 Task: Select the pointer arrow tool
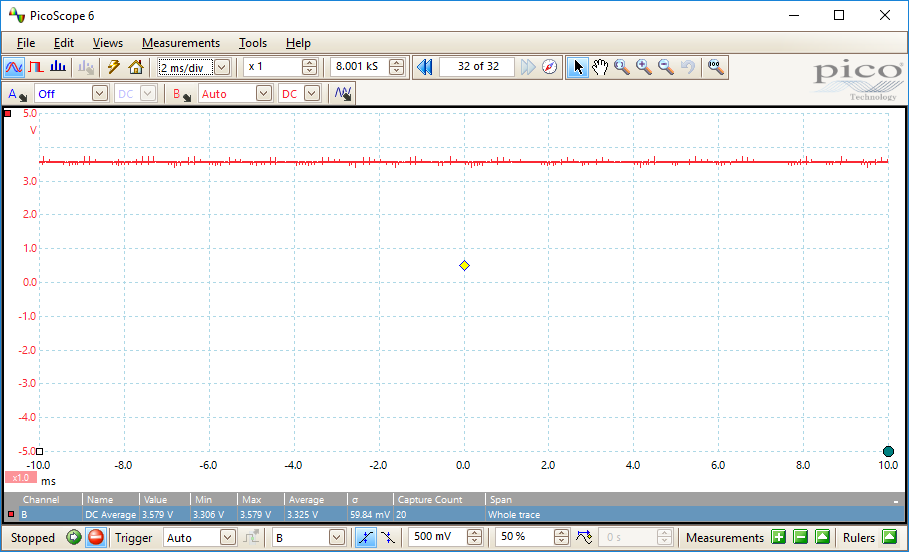pos(577,67)
